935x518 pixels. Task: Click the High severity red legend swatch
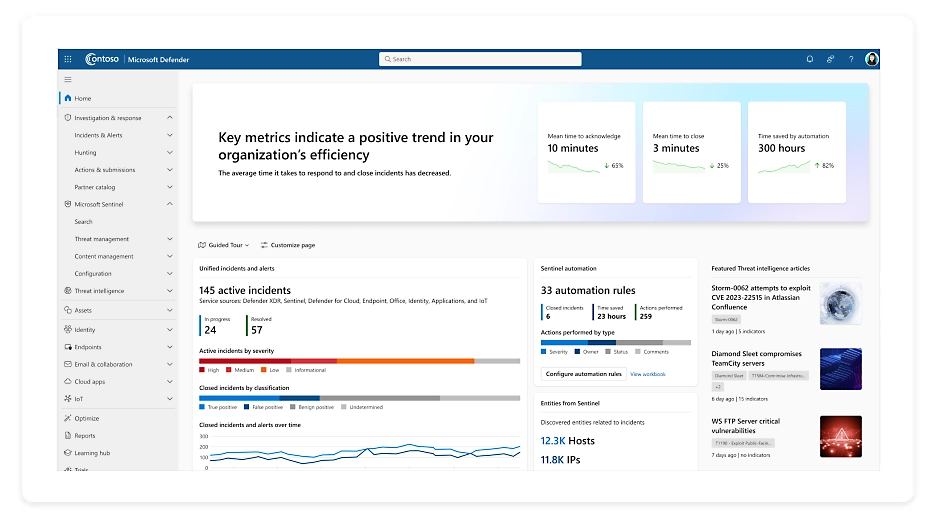point(202,370)
